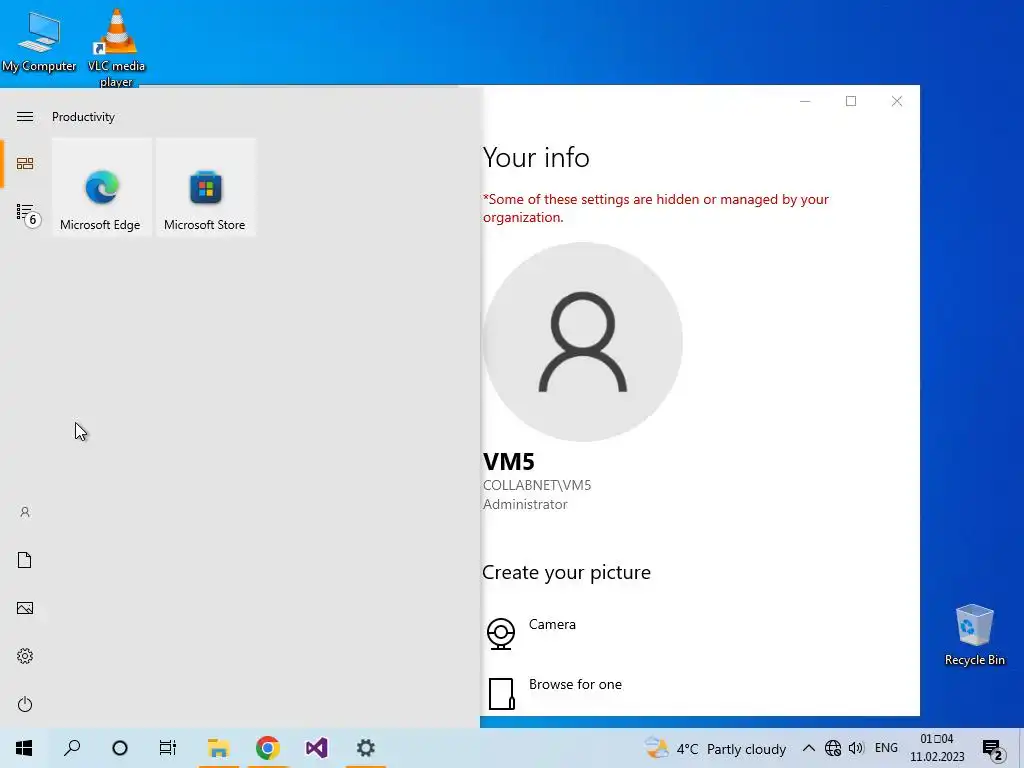
Task: Click the VM5 account name text
Action: 509,462
